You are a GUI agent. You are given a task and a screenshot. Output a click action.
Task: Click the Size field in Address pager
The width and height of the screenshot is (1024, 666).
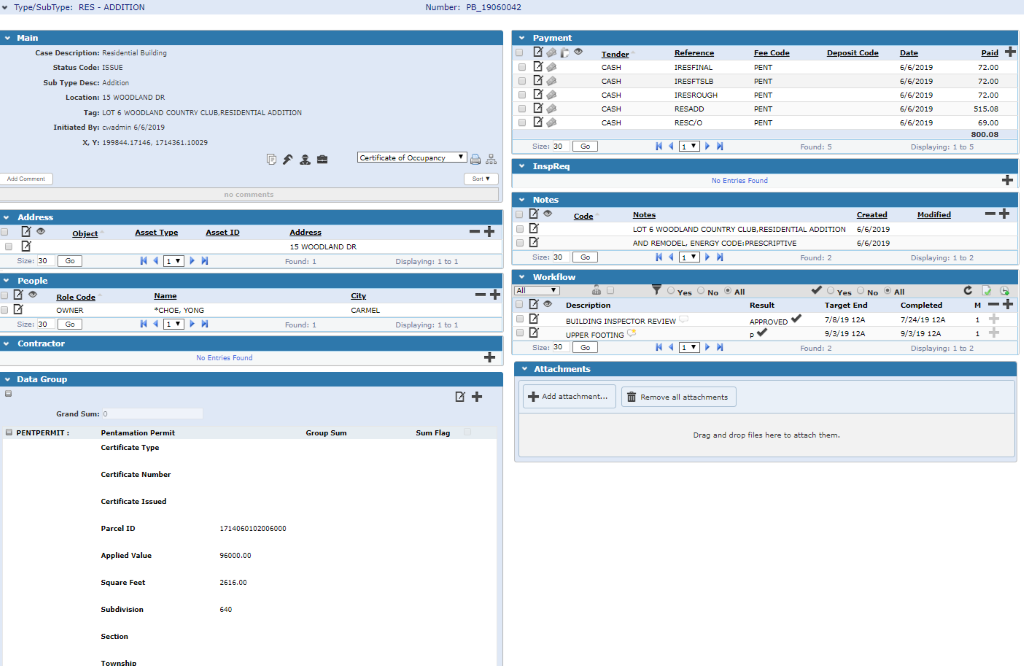point(44,261)
